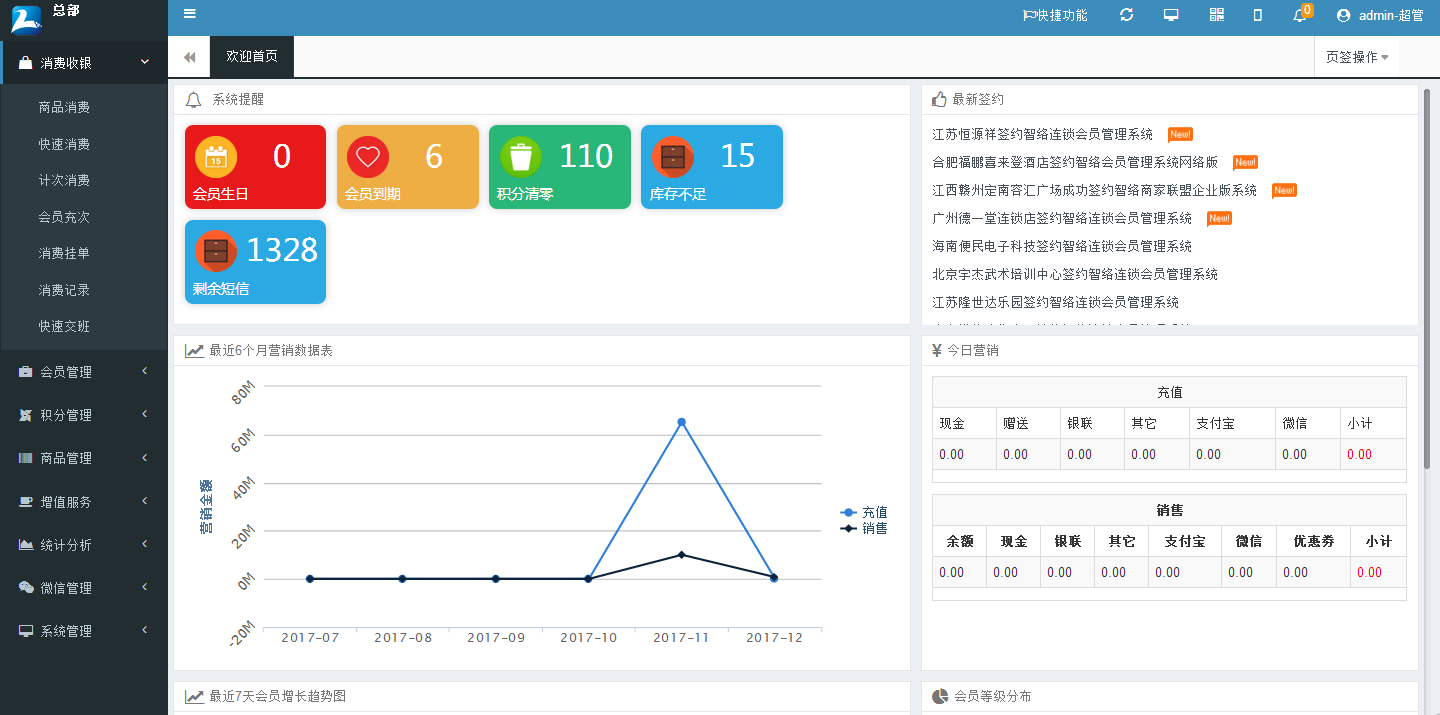
Task: Click the hamburger menu icon to collapse sidebar
Action: coord(190,14)
